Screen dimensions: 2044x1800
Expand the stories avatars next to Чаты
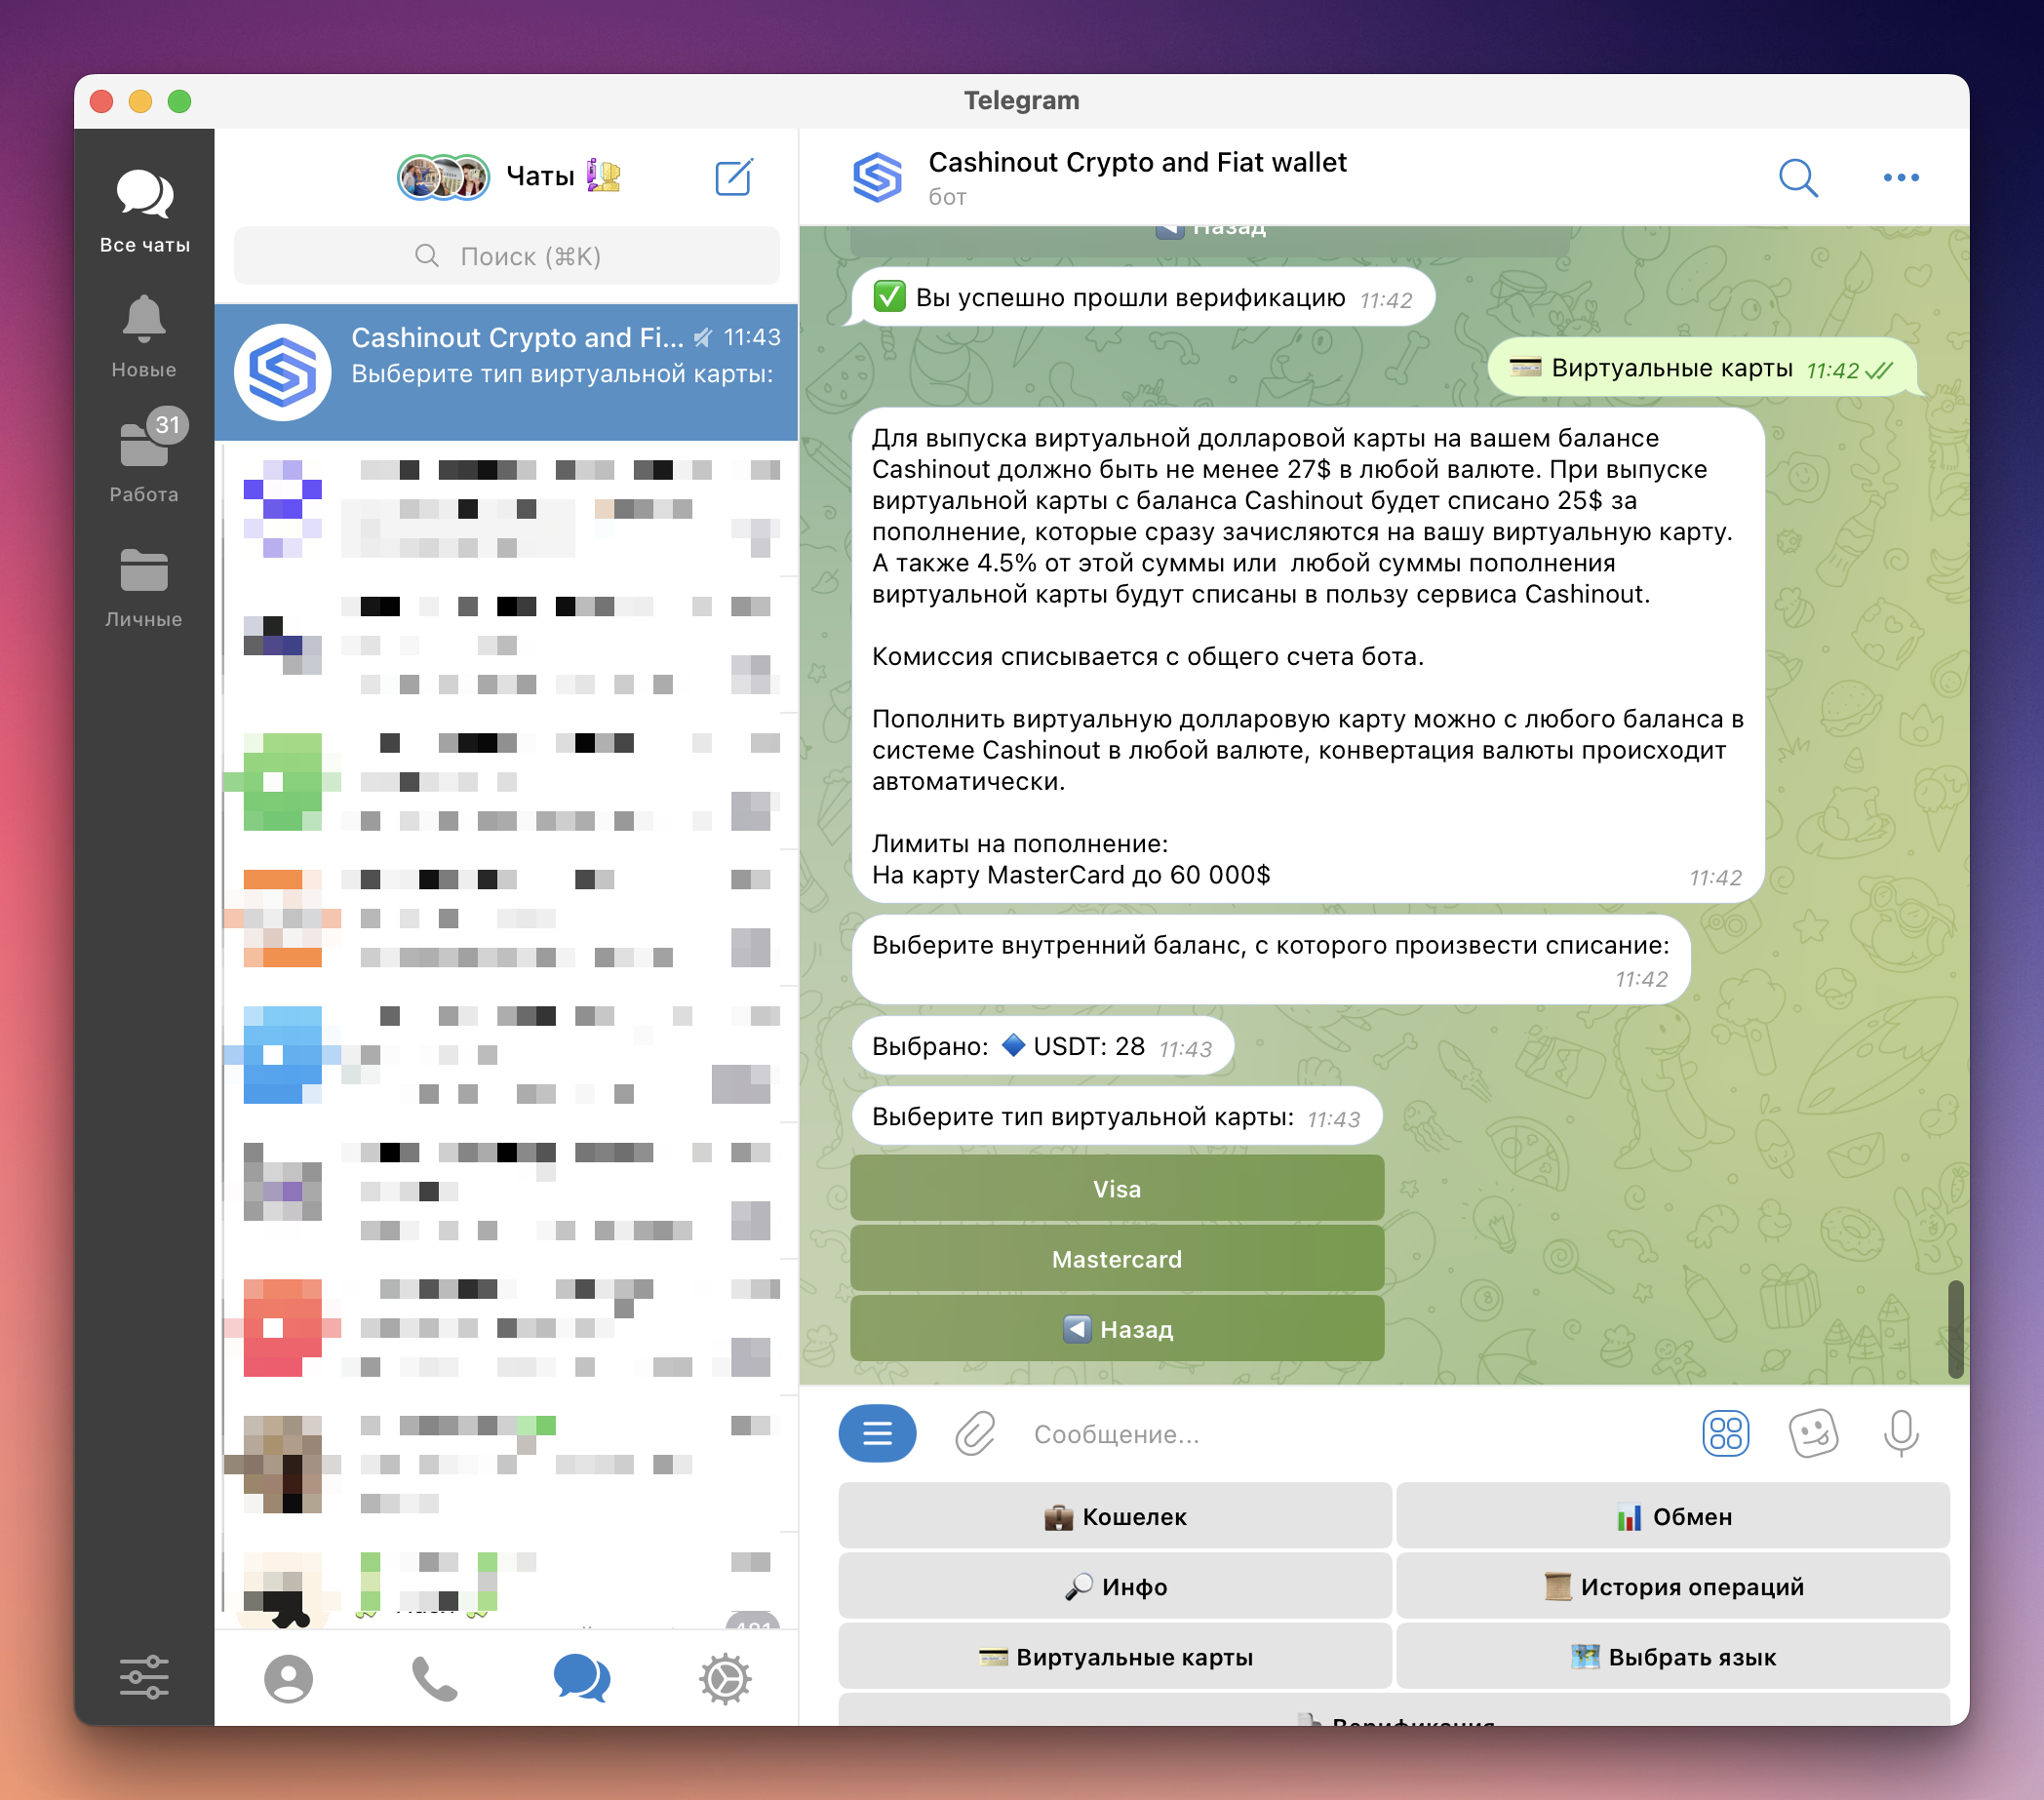click(x=443, y=177)
